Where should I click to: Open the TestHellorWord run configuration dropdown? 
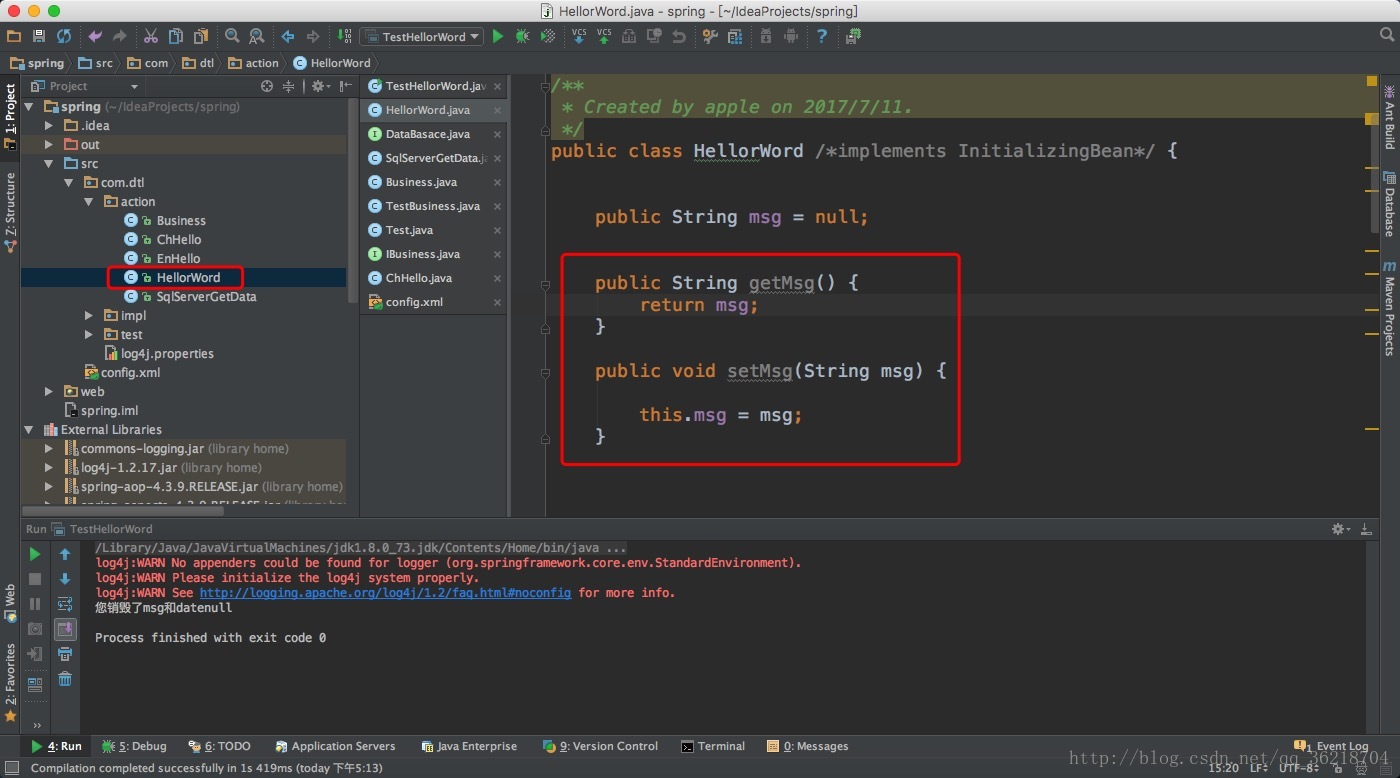click(x=421, y=36)
